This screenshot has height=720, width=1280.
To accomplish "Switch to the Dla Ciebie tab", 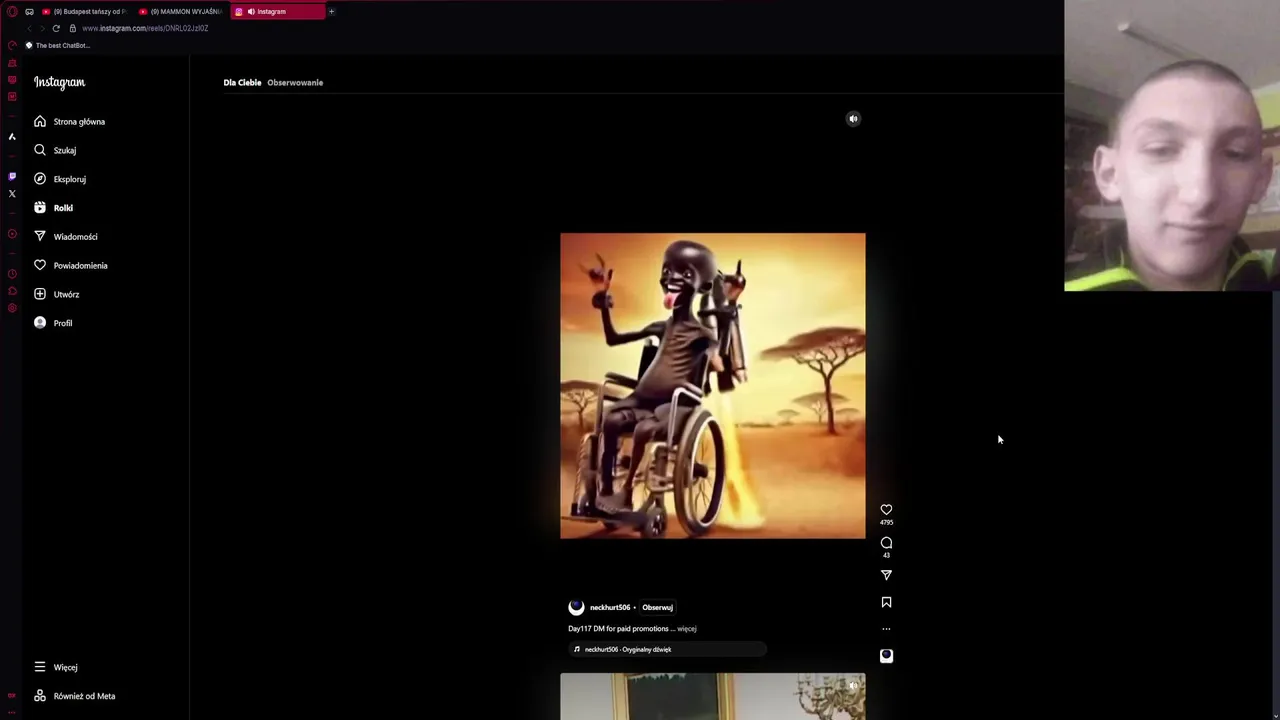I will click(x=242, y=82).
